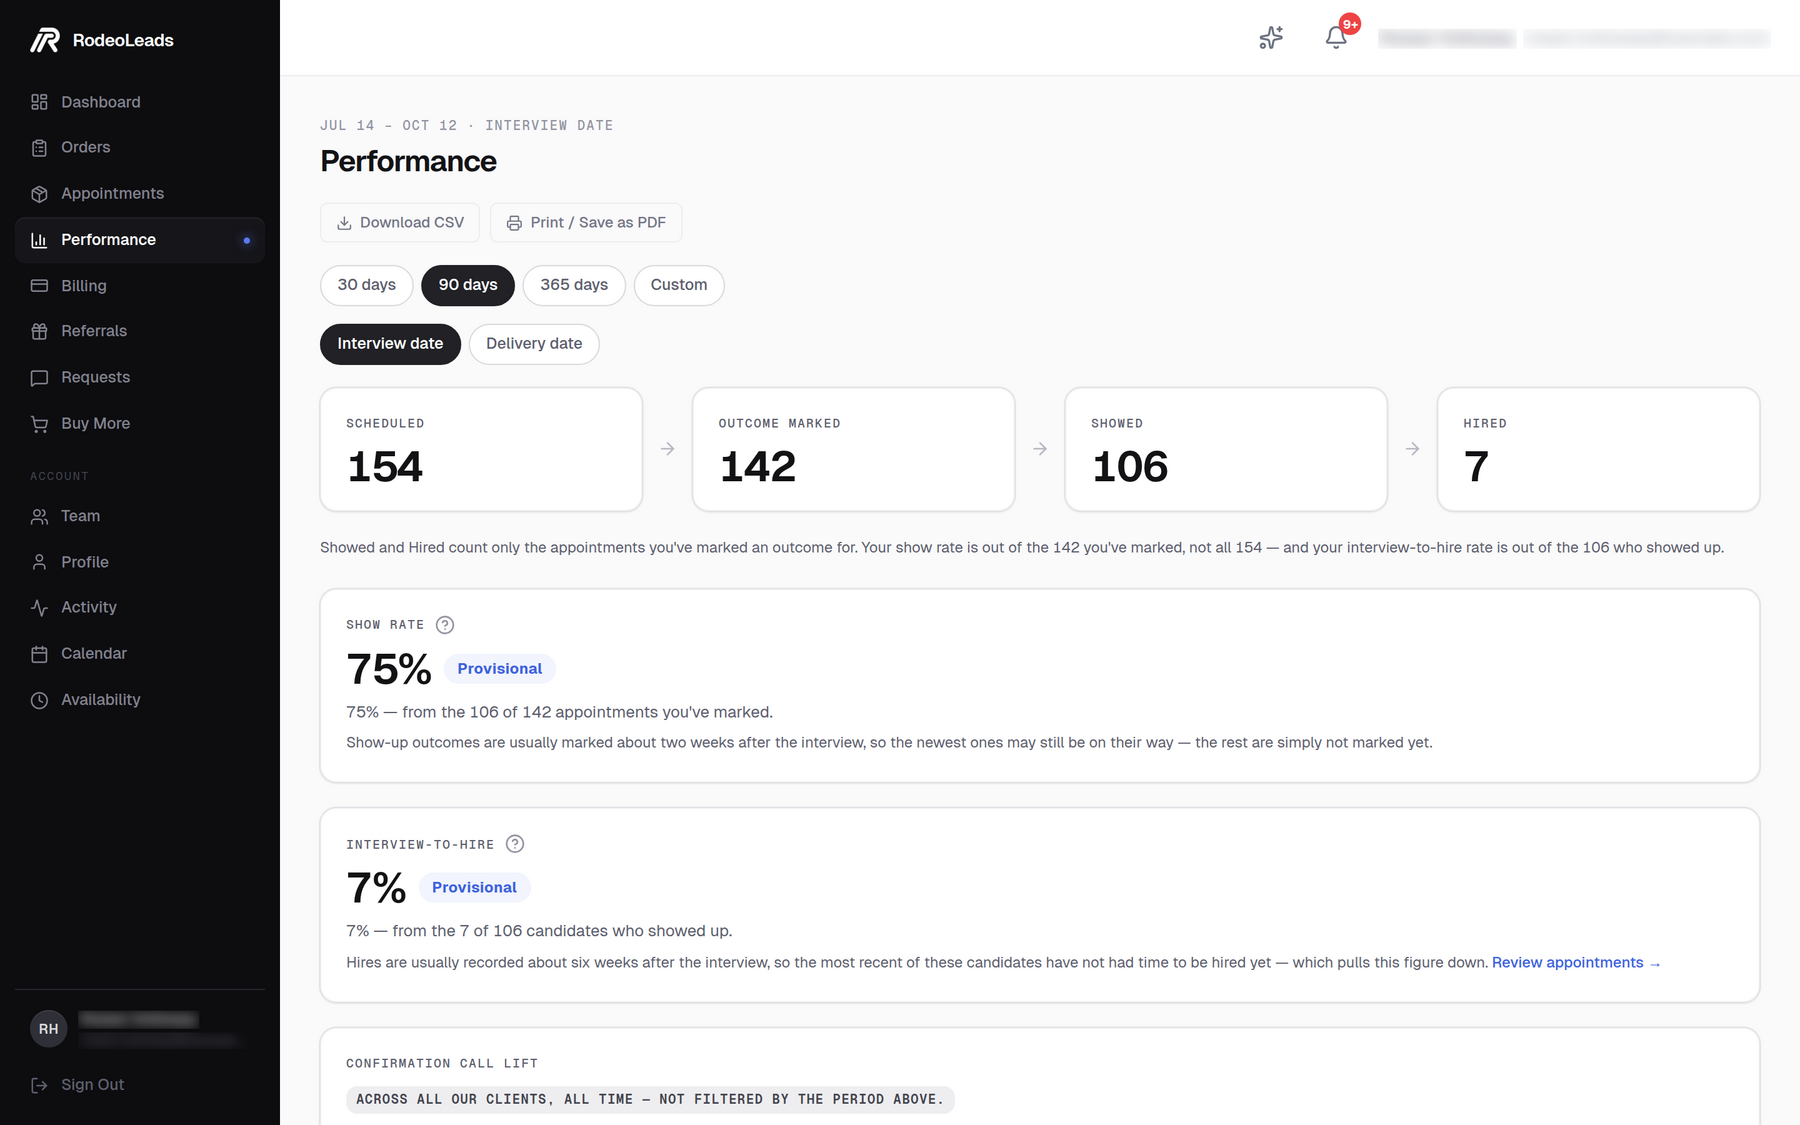Click the Provisional badge beside 7%

pyautogui.click(x=474, y=888)
